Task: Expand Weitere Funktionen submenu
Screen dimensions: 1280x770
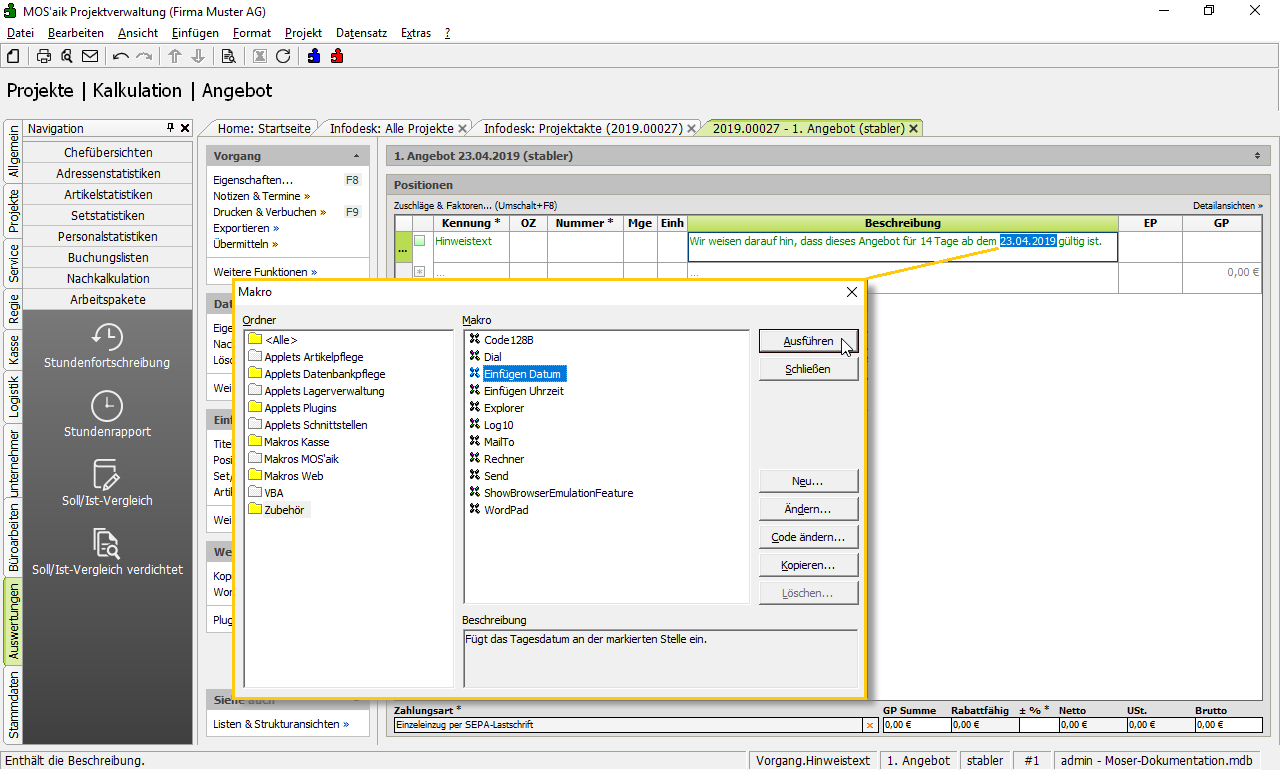Action: click(x=265, y=272)
